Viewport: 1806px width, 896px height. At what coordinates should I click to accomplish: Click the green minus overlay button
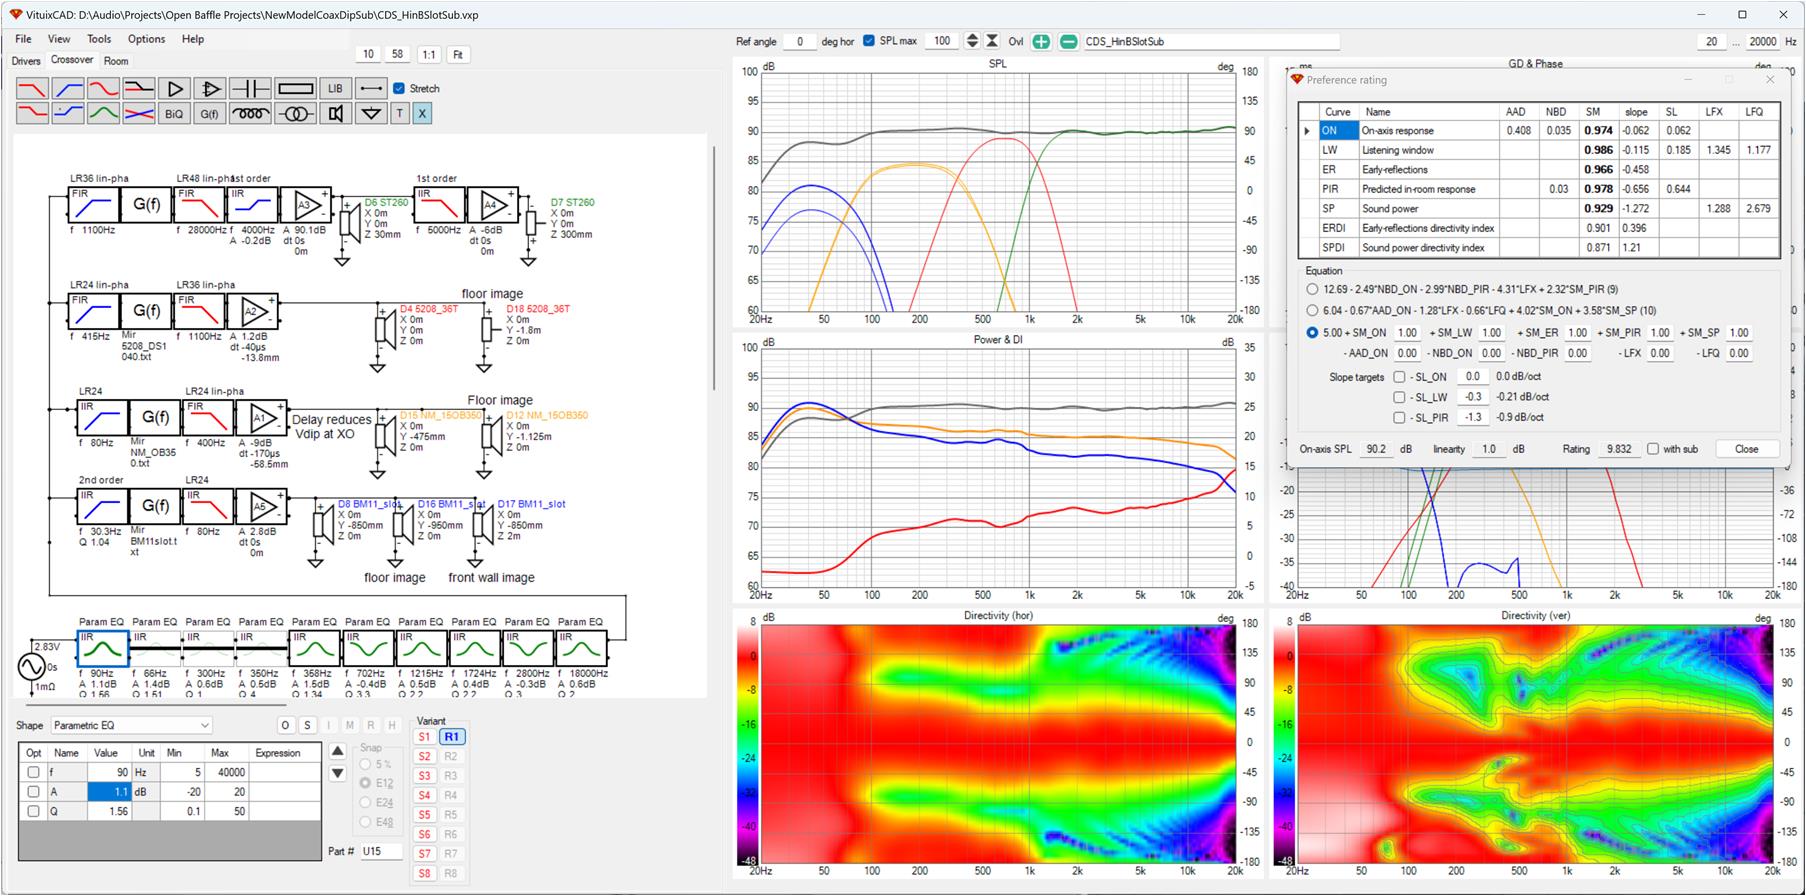pyautogui.click(x=1068, y=41)
